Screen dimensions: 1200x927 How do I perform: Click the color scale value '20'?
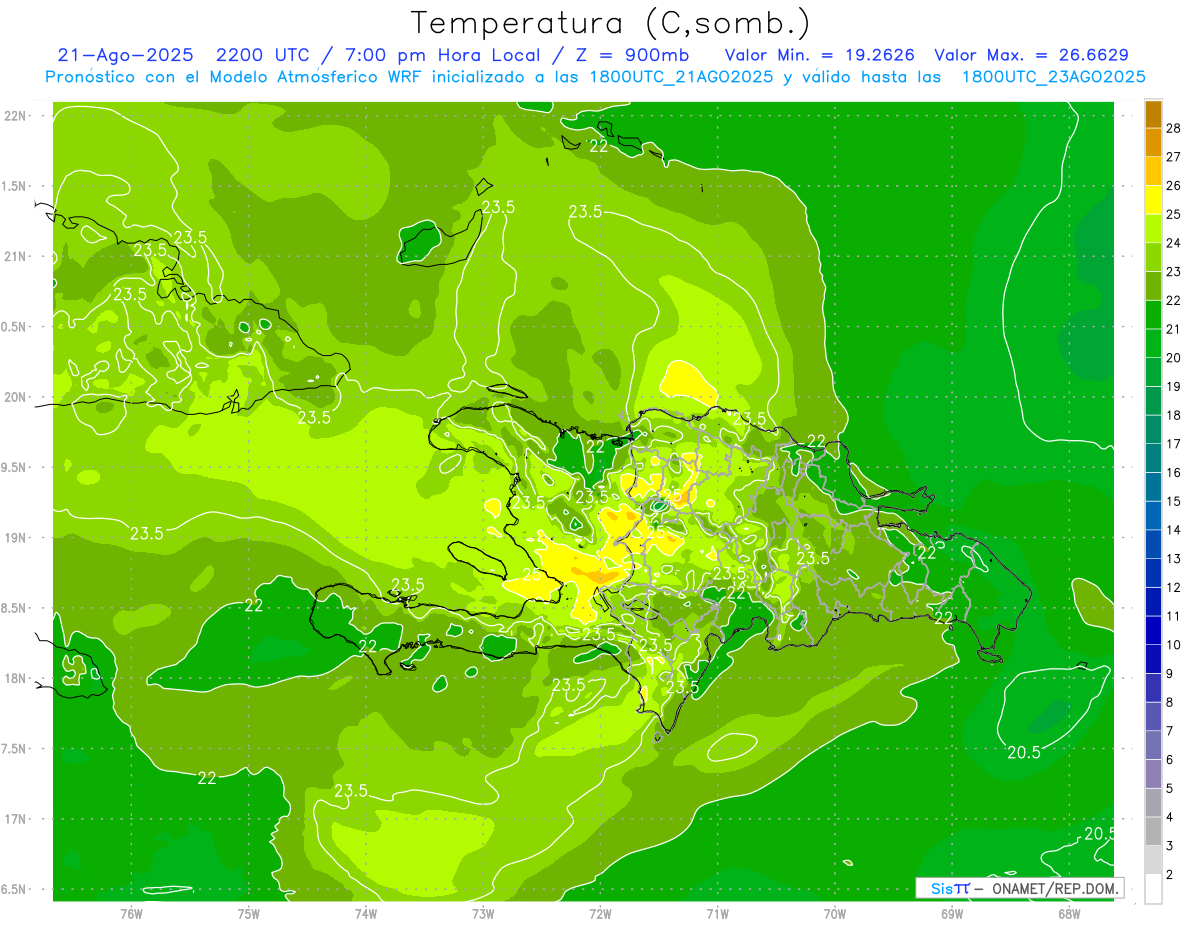1174,358
